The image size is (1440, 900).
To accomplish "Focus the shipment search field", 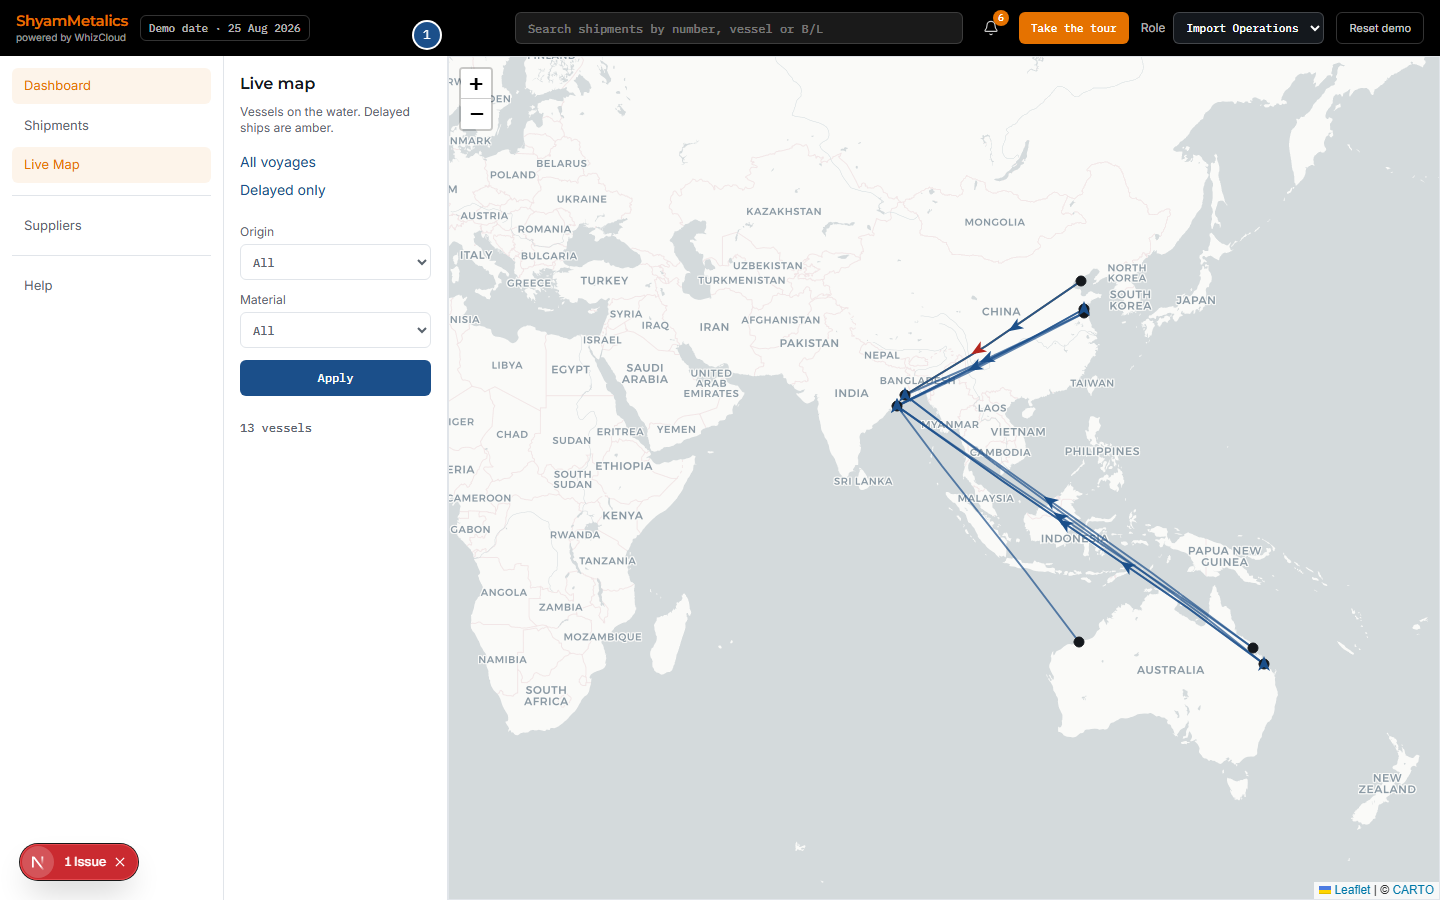I will point(739,28).
